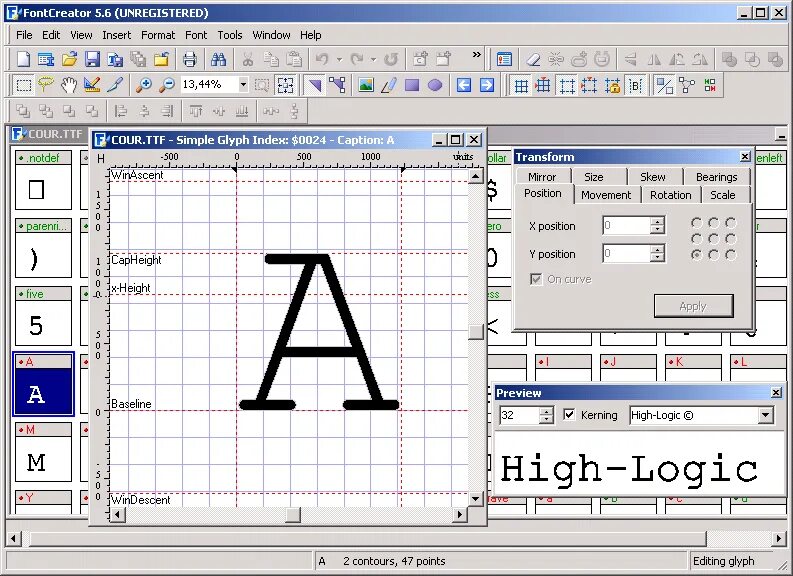Toggle show bearings B icon
Screen dimensions: 793x576
point(635,85)
